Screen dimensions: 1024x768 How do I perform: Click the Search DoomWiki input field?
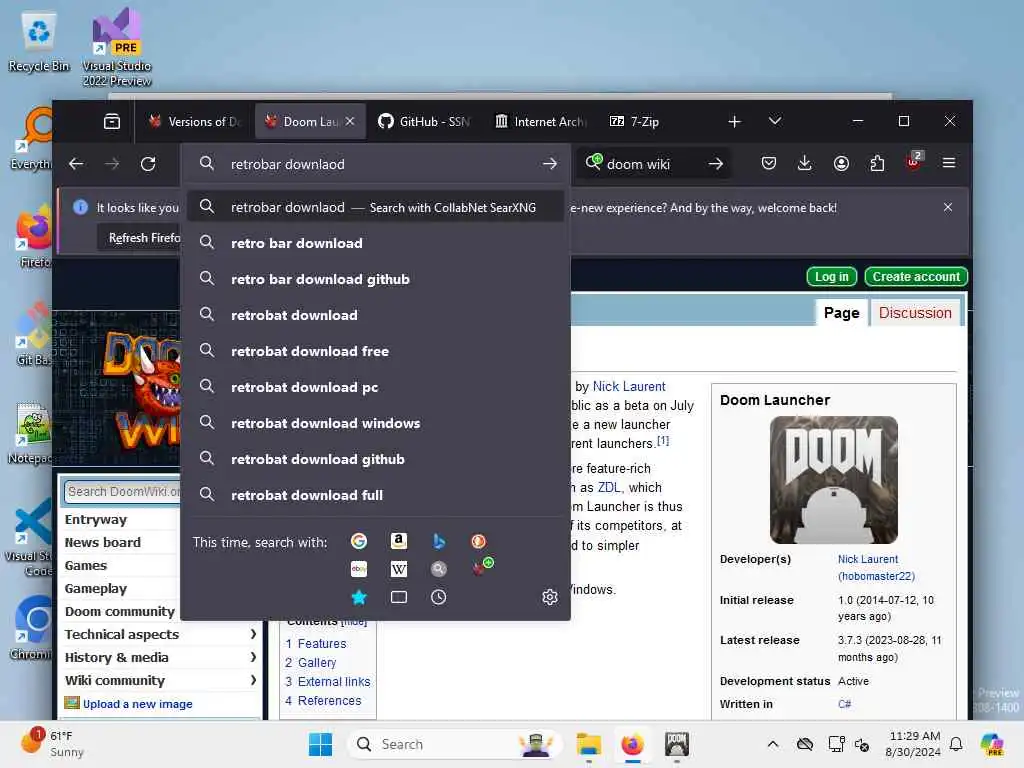[x=123, y=491]
